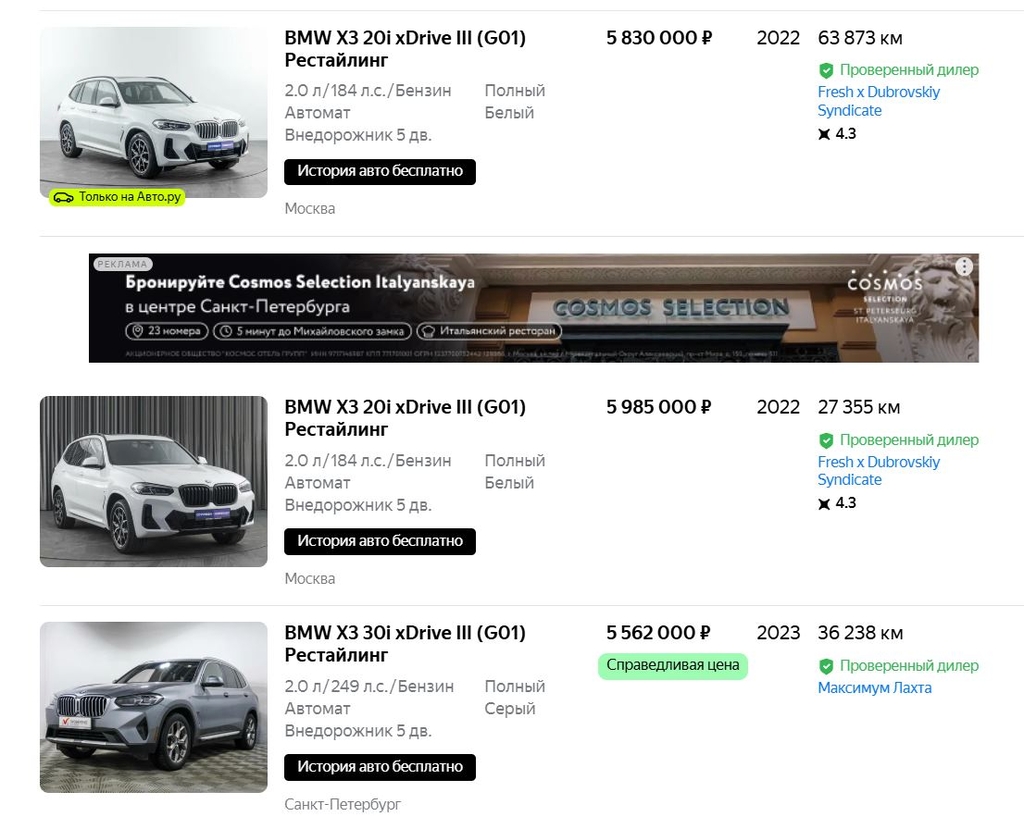Open Fresh x Dubrovskiy Syndicate dealer, first listing
1024x829 pixels.
[x=878, y=101]
